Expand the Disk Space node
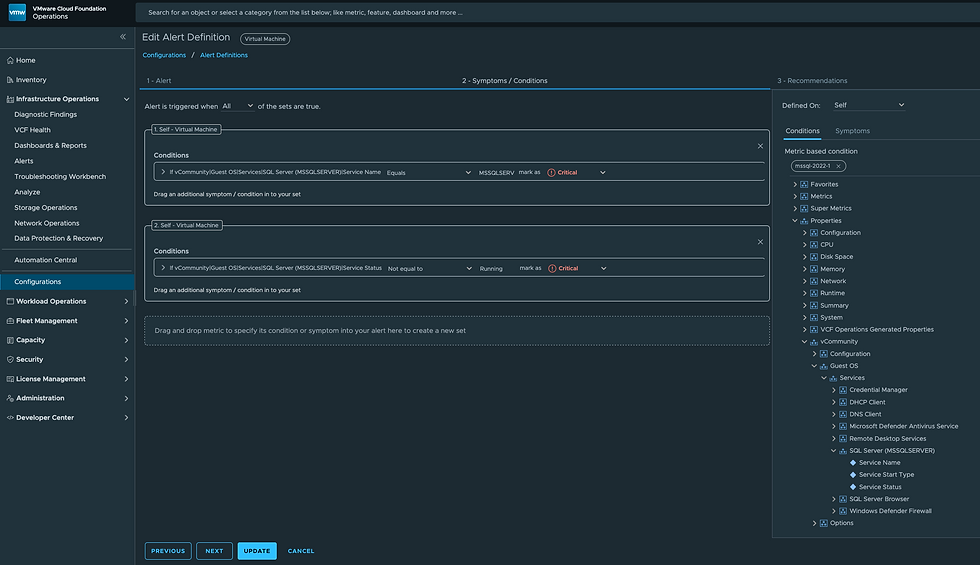Screen dimensions: 980x565 [x=804, y=257]
